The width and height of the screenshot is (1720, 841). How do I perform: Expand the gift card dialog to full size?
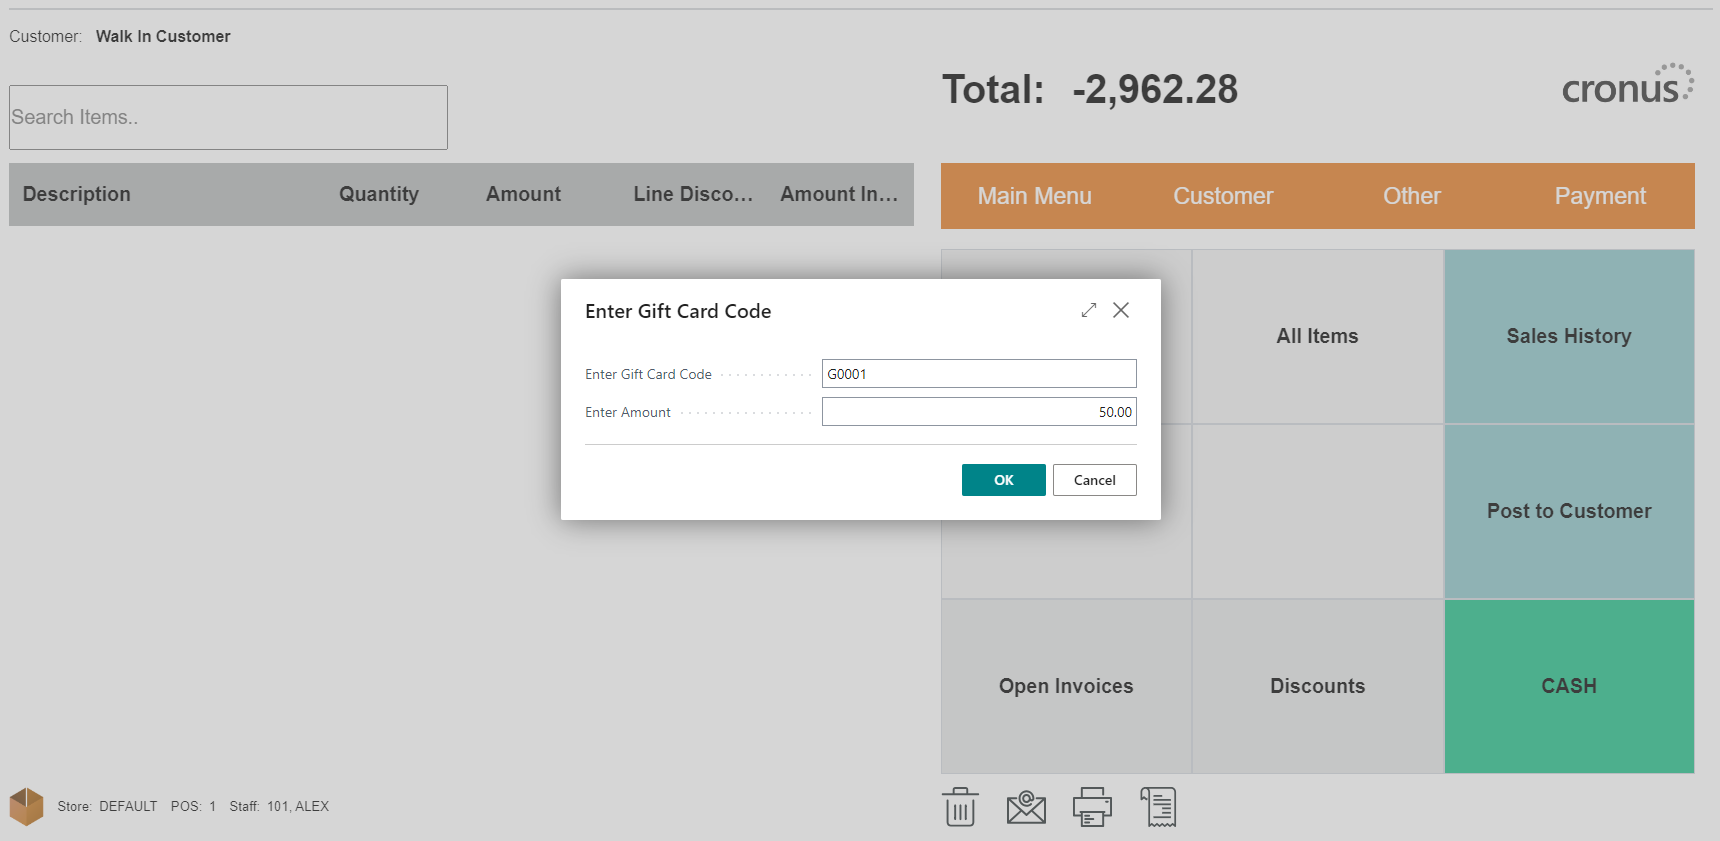click(x=1089, y=310)
